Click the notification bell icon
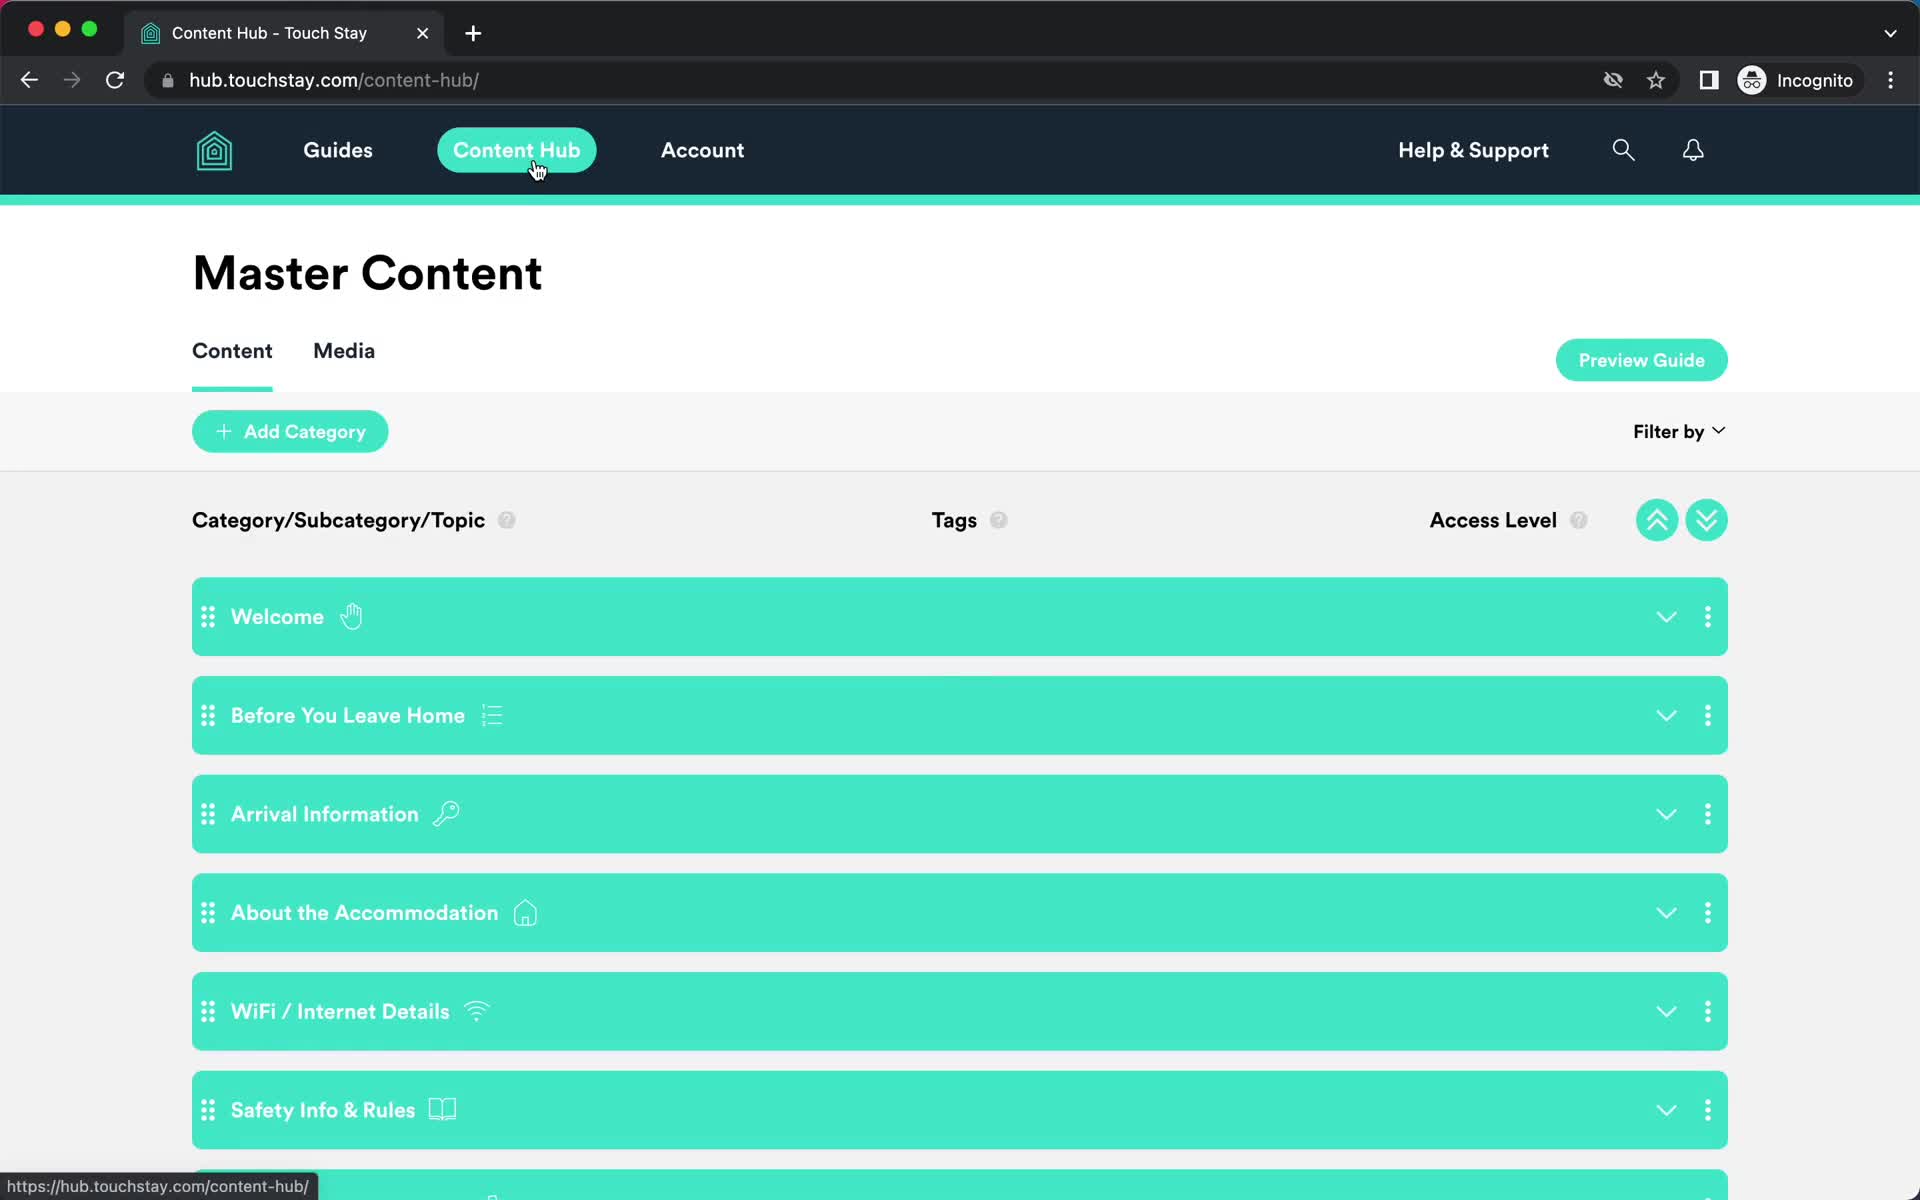Image resolution: width=1920 pixels, height=1200 pixels. tap(1693, 149)
